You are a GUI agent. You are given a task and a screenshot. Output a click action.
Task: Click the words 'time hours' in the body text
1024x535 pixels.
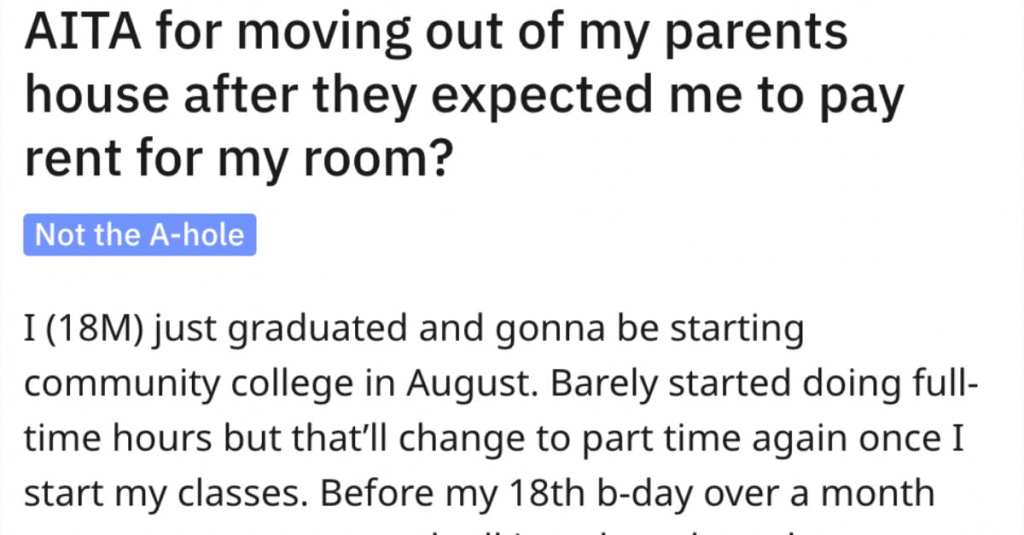pyautogui.click(x=118, y=439)
